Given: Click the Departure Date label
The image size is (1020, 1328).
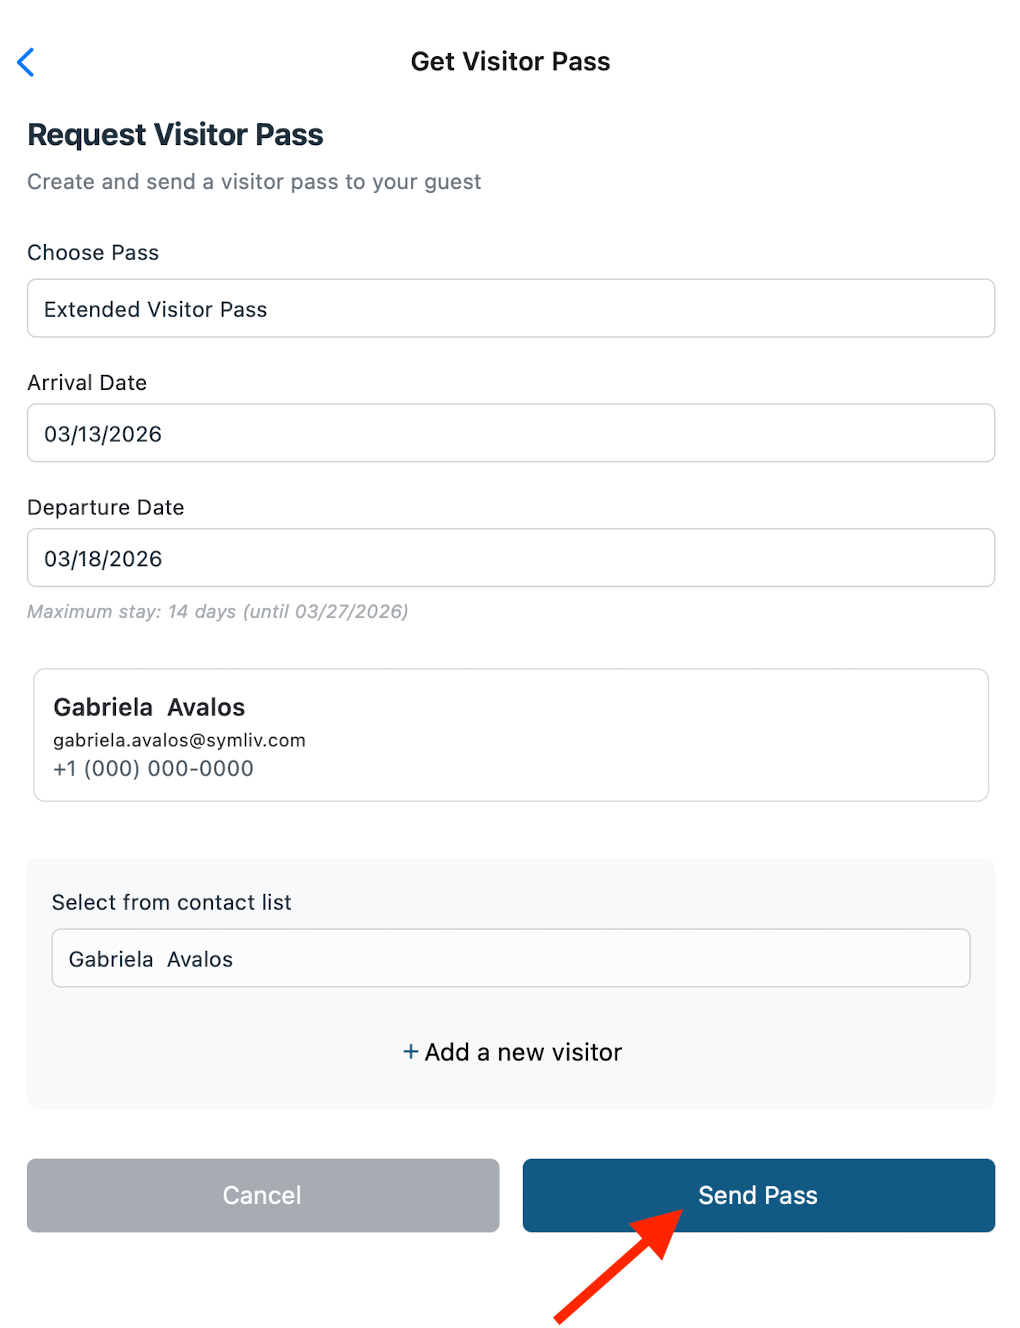Looking at the screenshot, I should [x=105, y=508].
